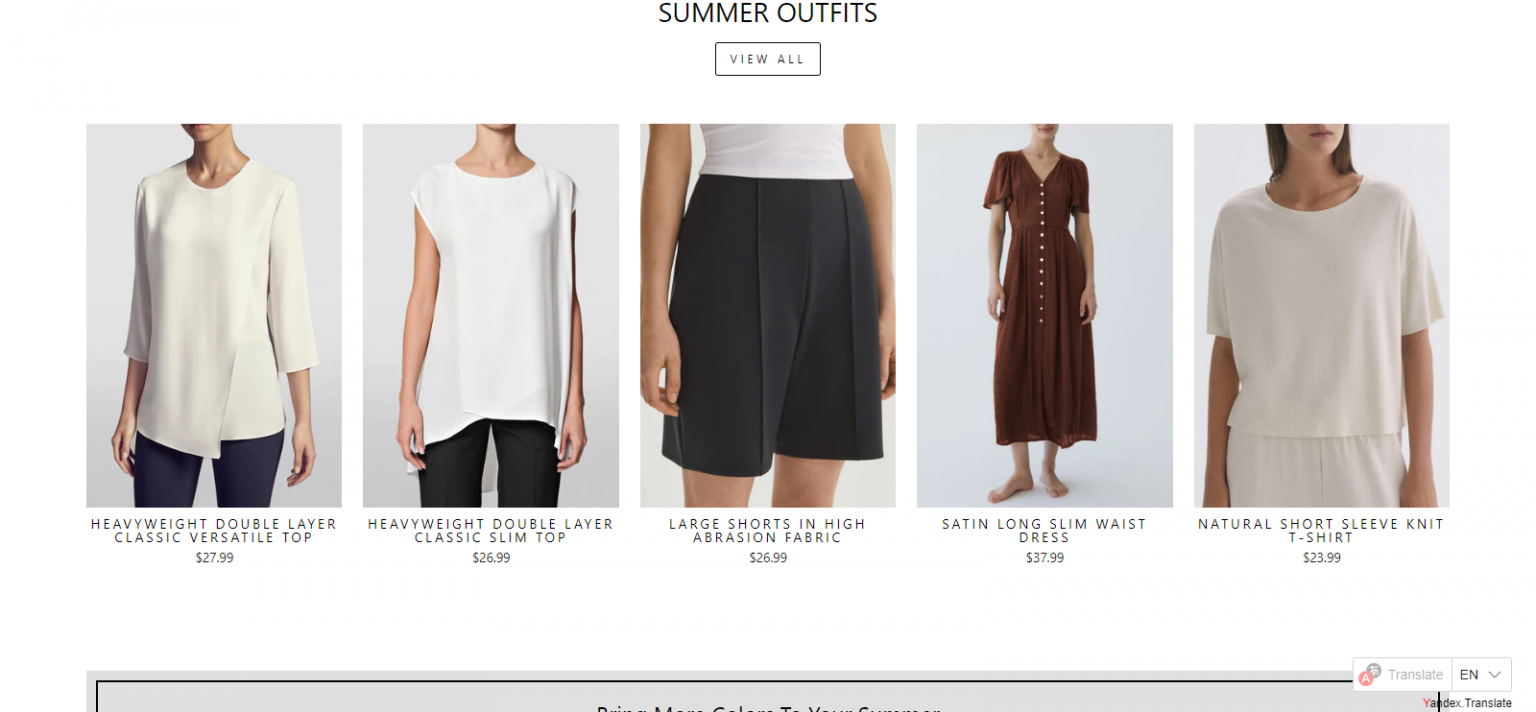This screenshot has height=712, width=1536.
Task: Click the $23.99 price under knit T-shirt
Action: pyautogui.click(x=1321, y=558)
